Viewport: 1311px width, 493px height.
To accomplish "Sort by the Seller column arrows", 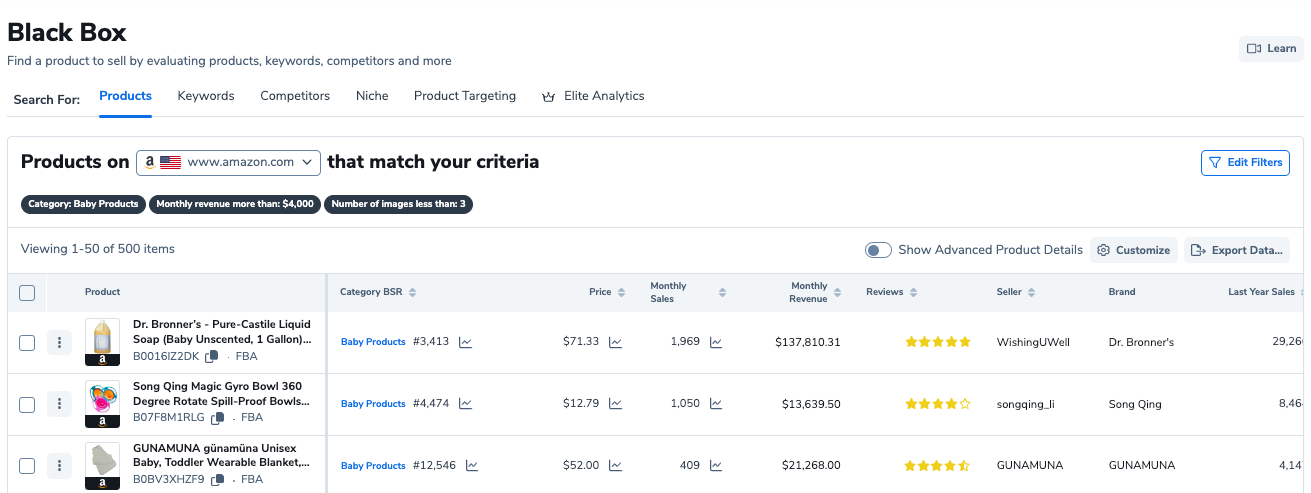I will [x=1031, y=292].
